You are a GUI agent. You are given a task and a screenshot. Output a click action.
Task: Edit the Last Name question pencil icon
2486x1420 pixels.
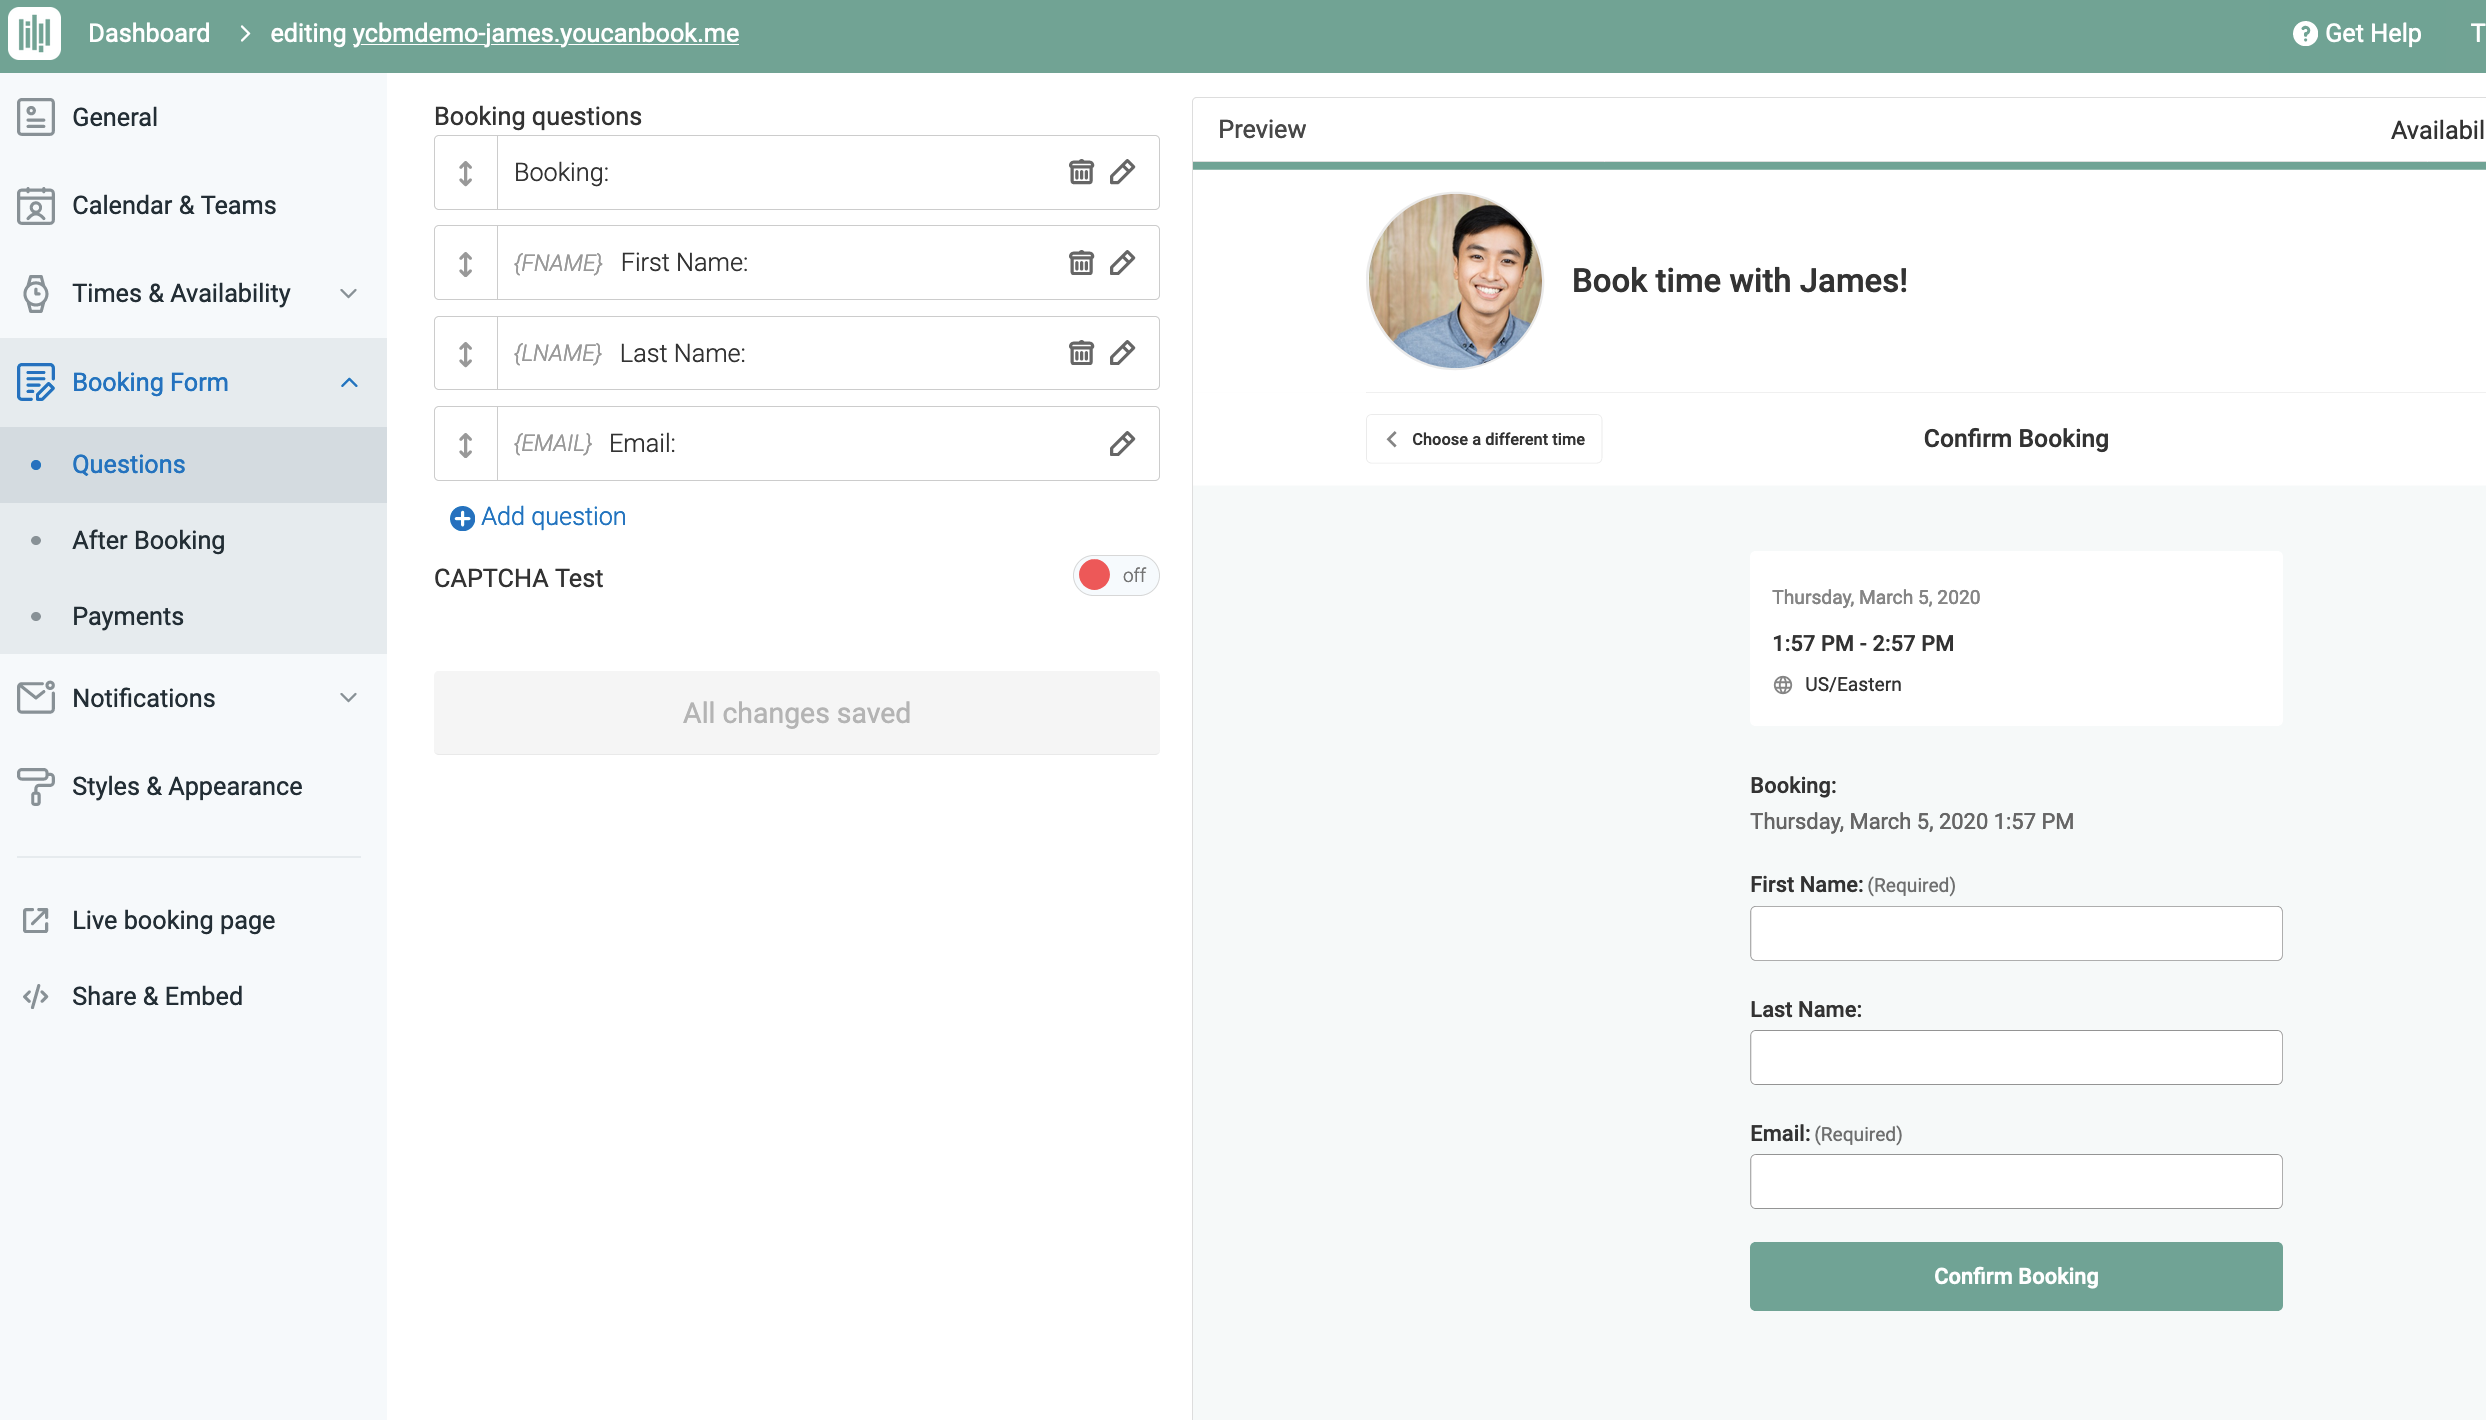[1122, 353]
